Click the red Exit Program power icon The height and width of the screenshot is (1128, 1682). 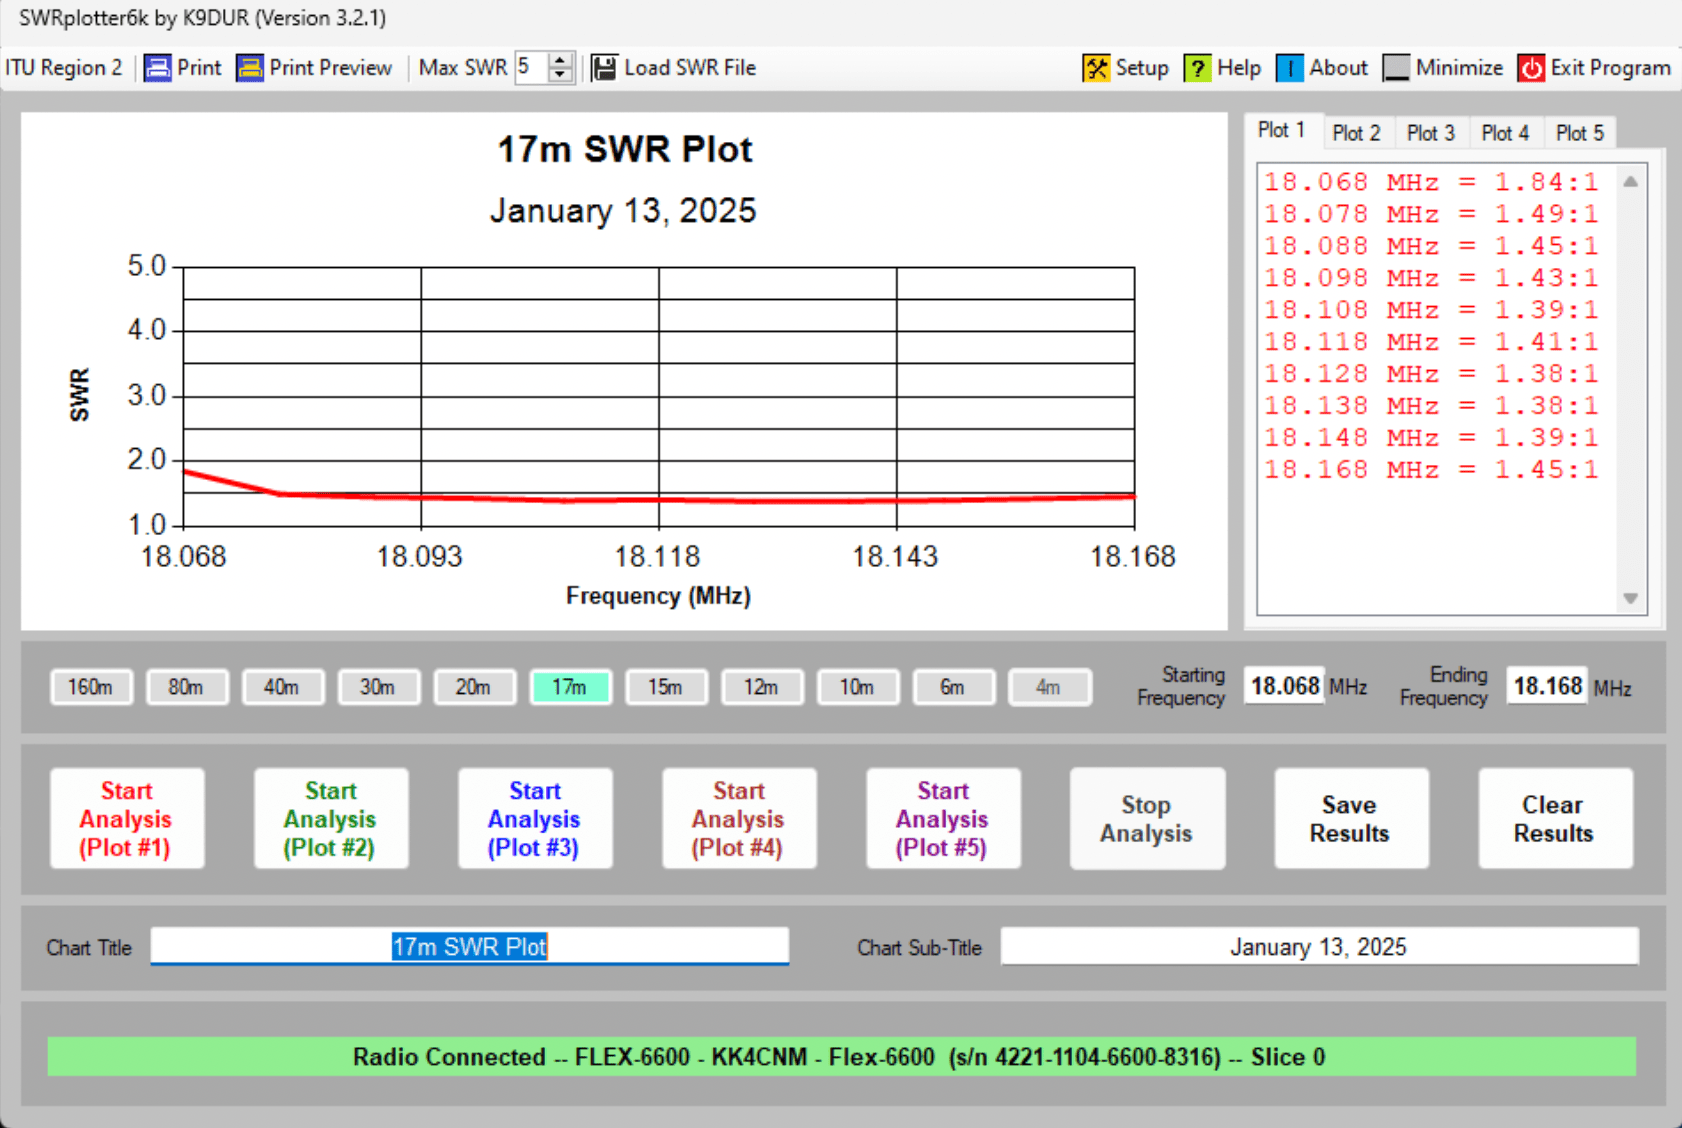1531,68
